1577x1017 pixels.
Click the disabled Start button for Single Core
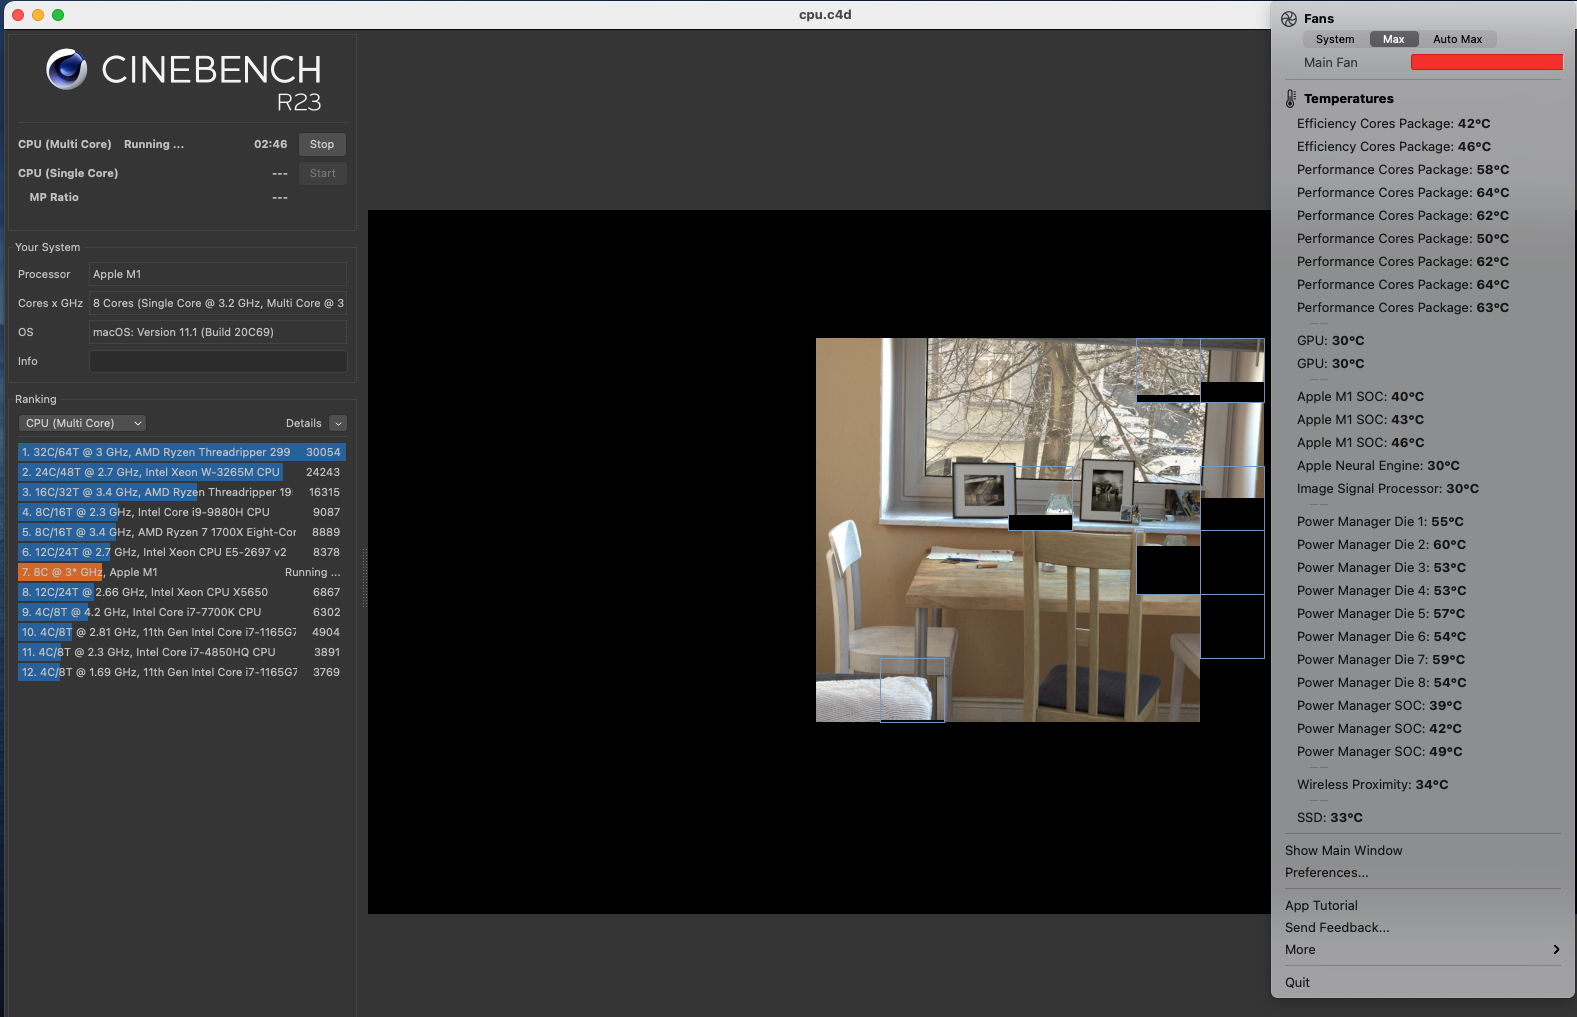[322, 173]
